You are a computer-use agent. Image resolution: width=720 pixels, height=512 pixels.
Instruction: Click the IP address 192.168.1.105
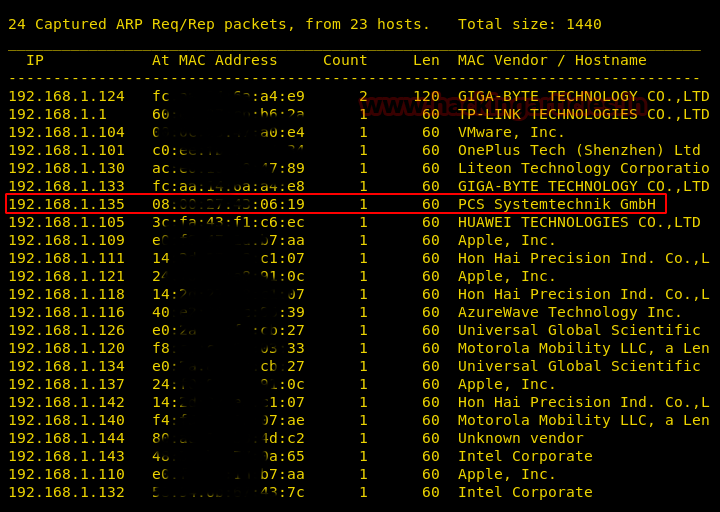(x=67, y=222)
